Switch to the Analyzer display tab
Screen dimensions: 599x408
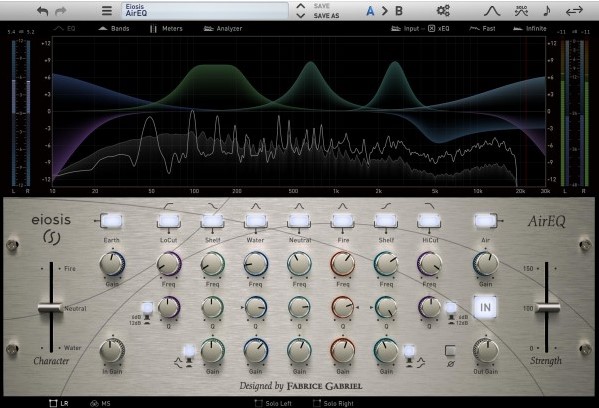[x=223, y=28]
